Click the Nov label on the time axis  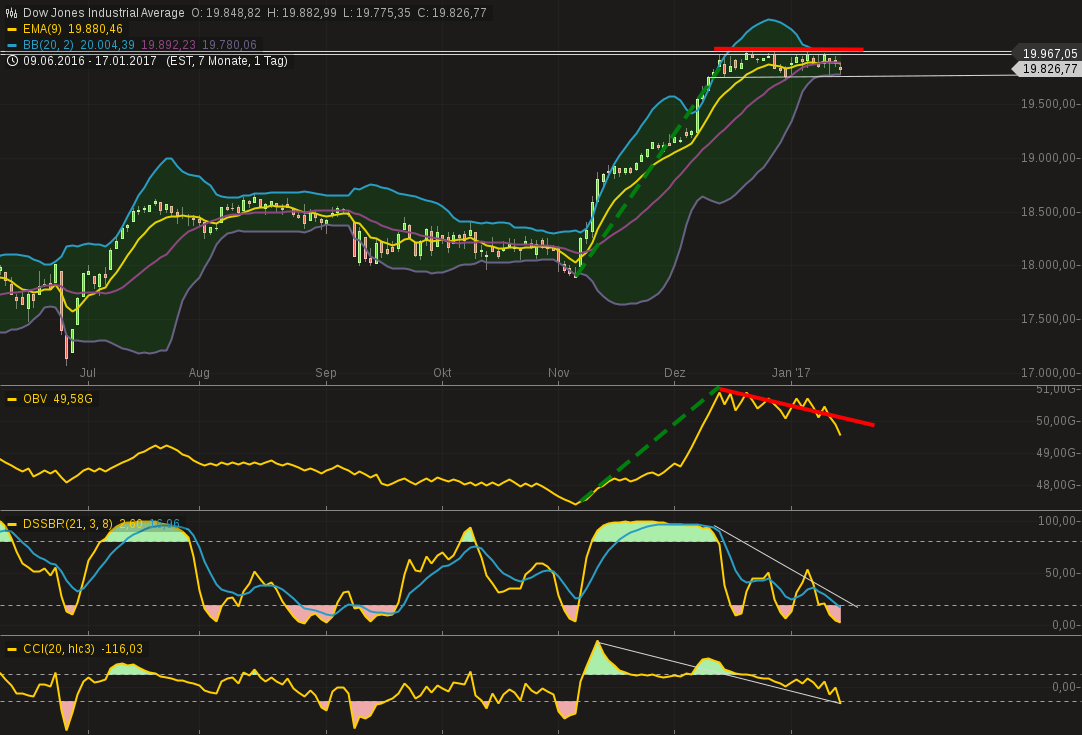[558, 372]
